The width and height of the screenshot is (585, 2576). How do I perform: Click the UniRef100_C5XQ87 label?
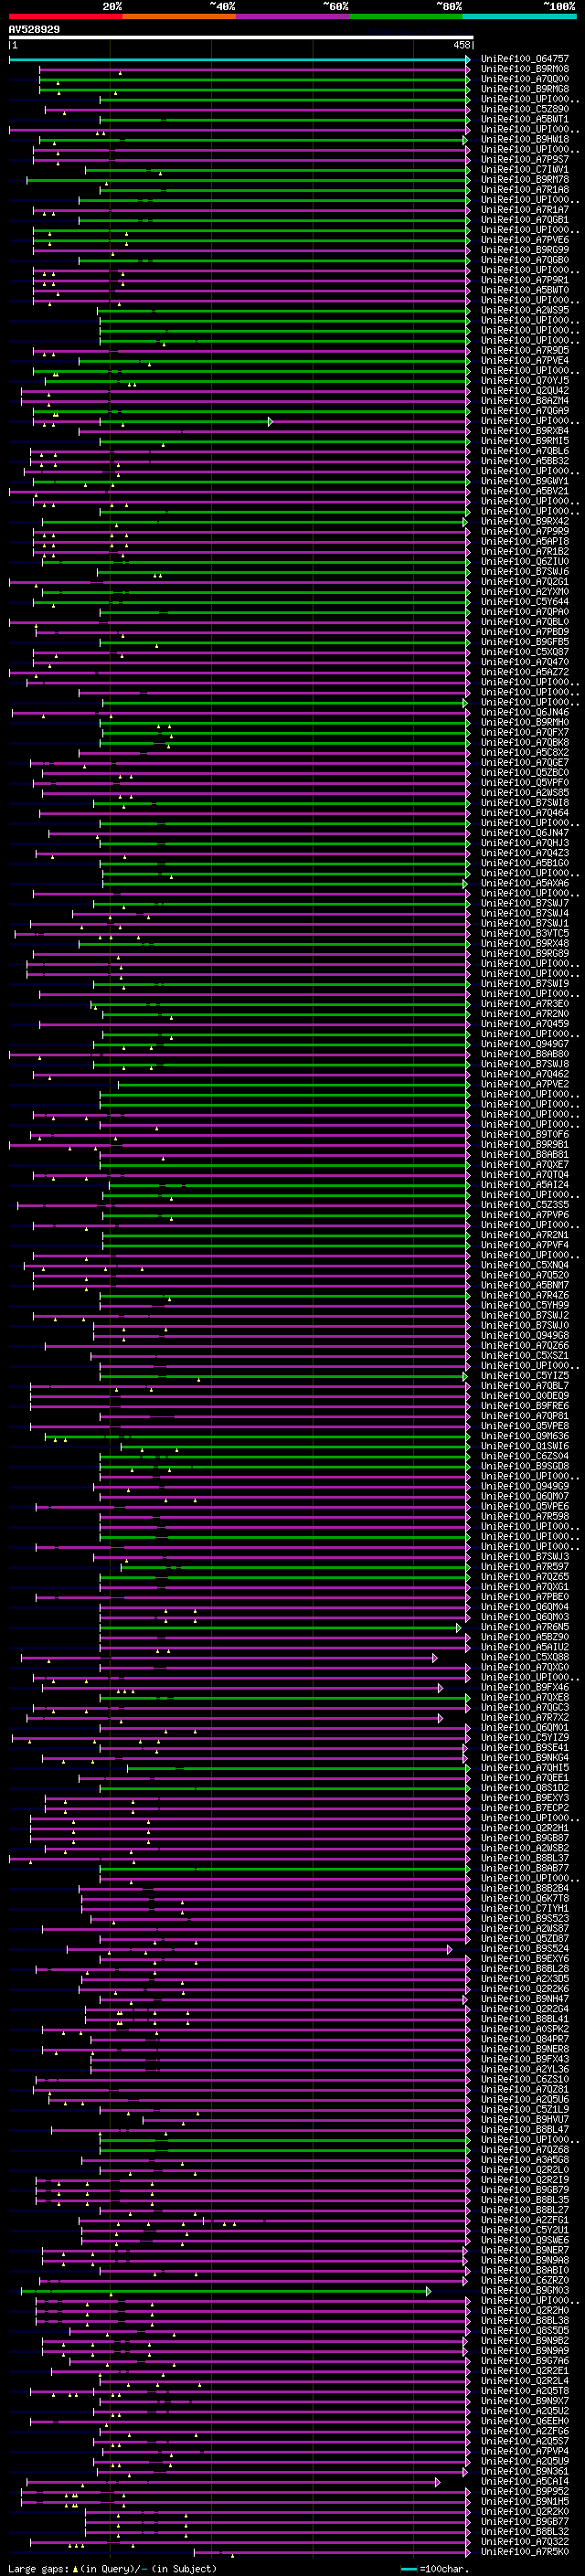(x=524, y=652)
